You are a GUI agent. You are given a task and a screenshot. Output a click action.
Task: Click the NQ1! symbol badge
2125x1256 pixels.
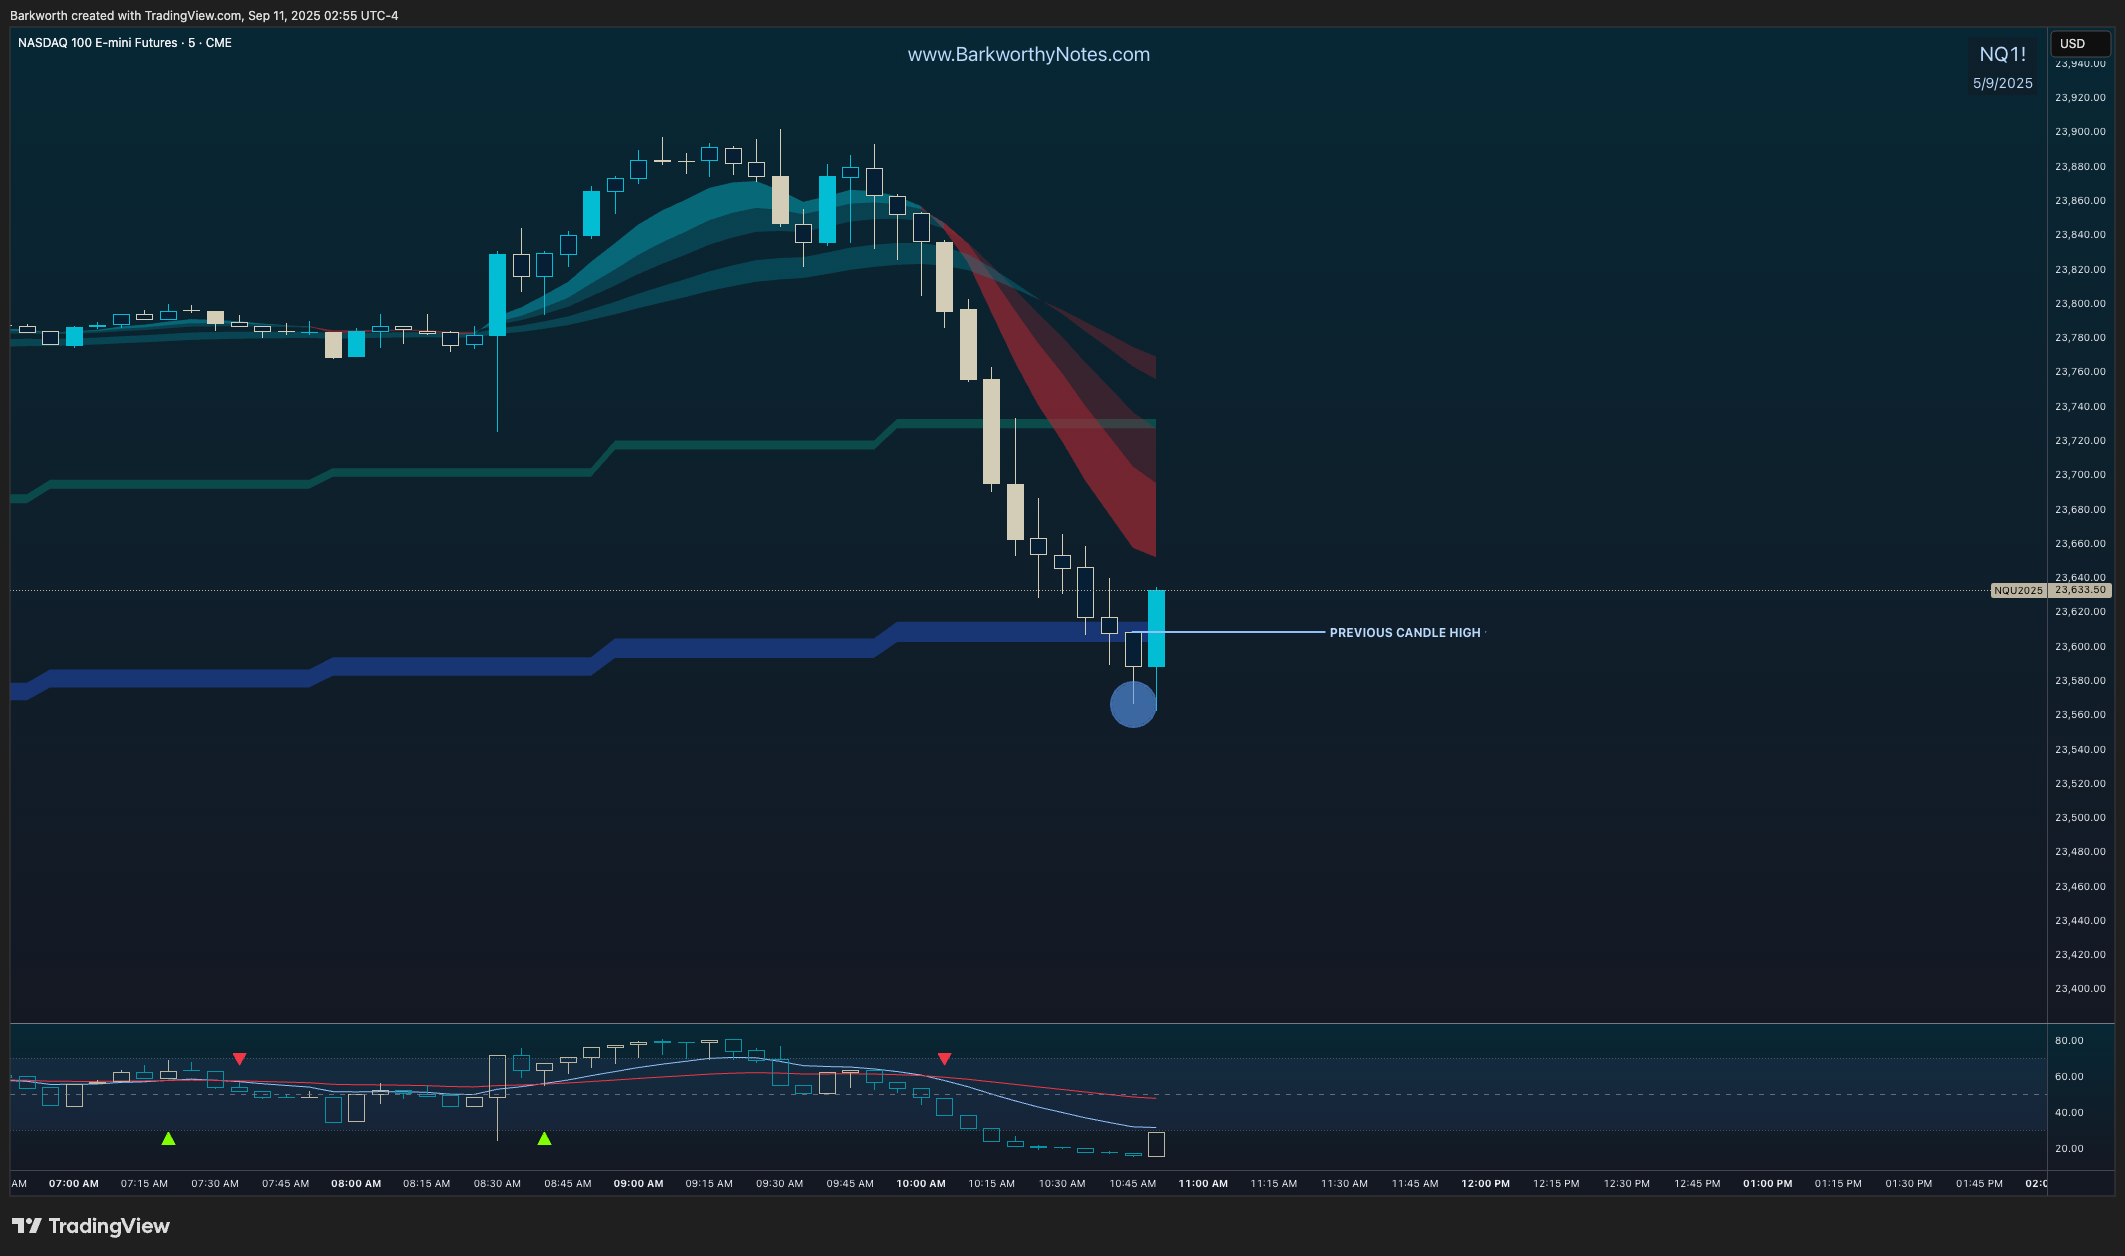[x=2002, y=55]
